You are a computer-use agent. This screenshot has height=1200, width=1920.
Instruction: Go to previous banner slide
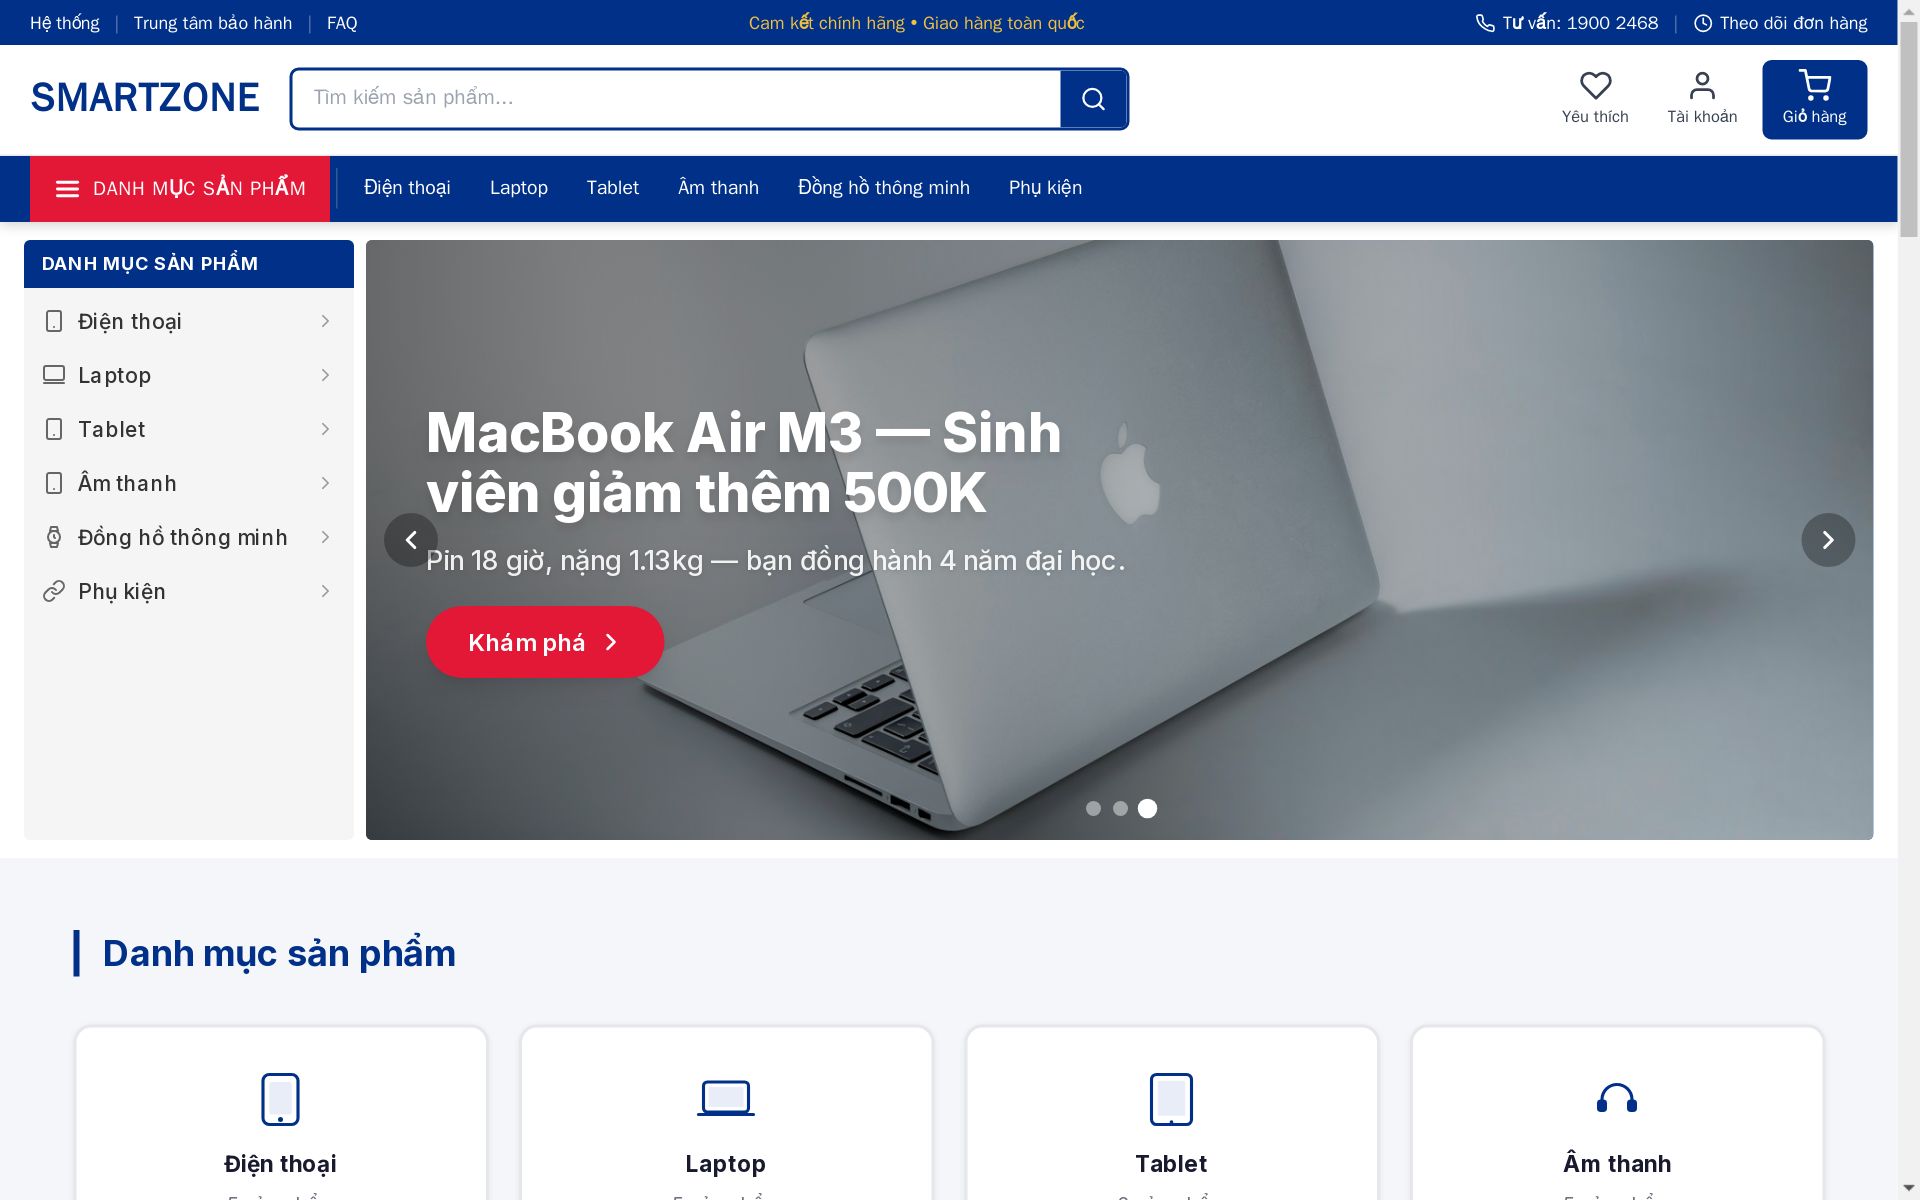point(411,540)
